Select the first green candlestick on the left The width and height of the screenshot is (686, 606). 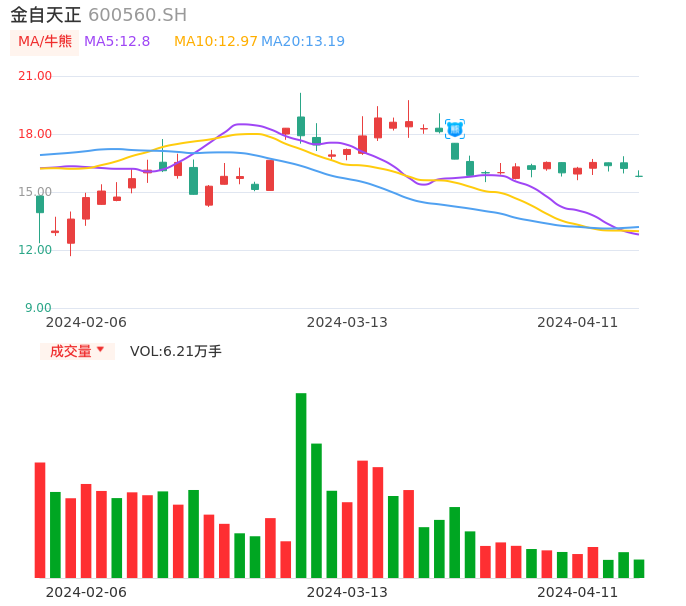[40, 204]
